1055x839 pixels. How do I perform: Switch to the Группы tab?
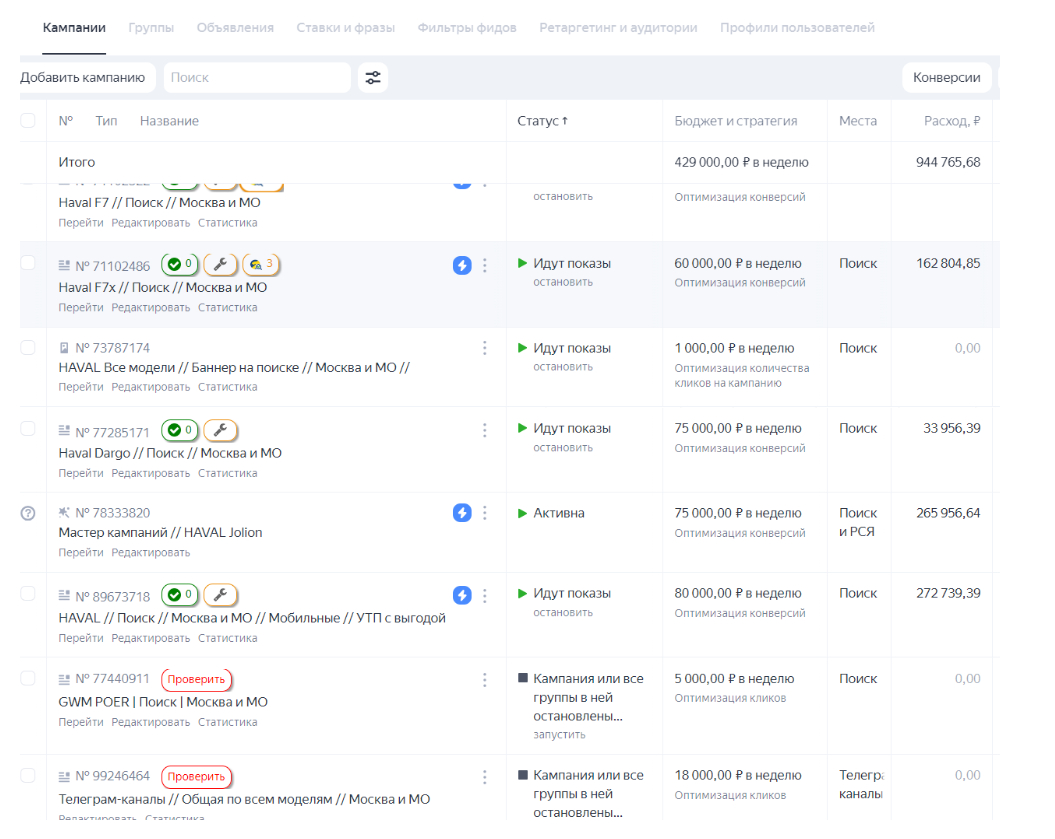tap(151, 28)
